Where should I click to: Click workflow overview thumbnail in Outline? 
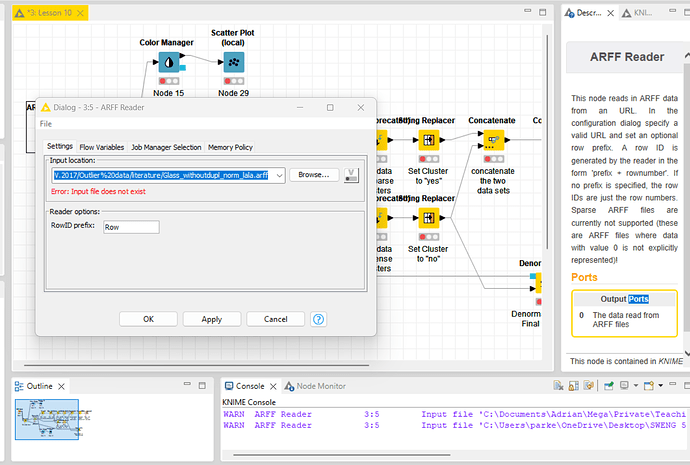click(47, 419)
